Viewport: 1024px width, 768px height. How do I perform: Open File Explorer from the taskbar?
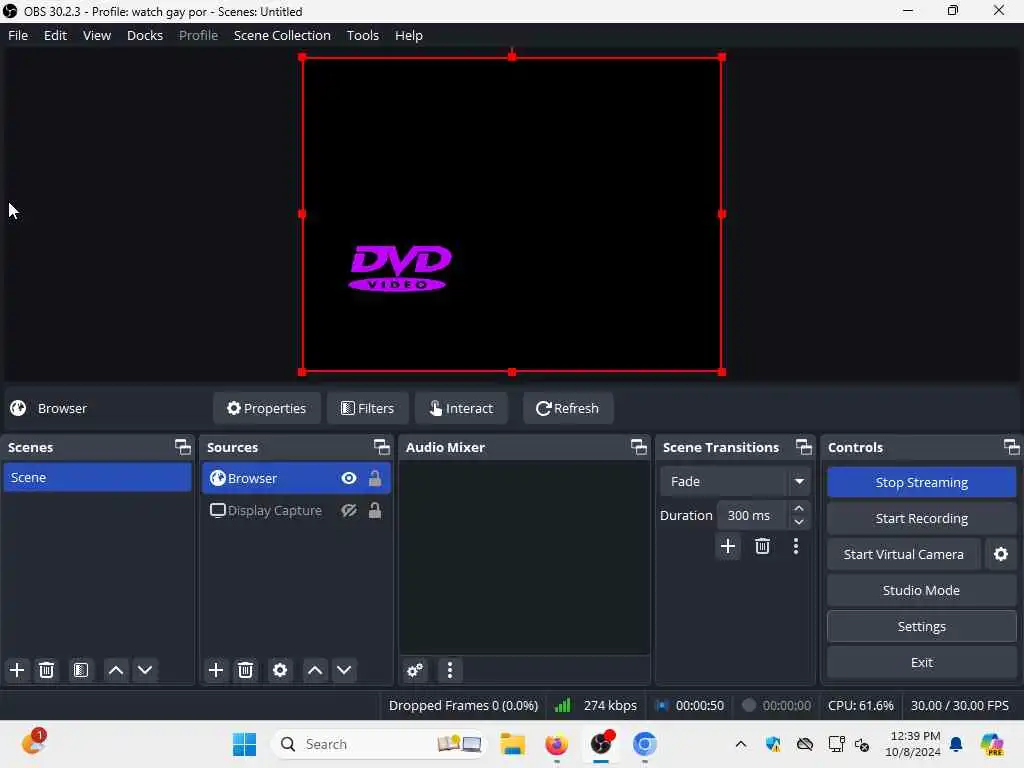tap(513, 744)
